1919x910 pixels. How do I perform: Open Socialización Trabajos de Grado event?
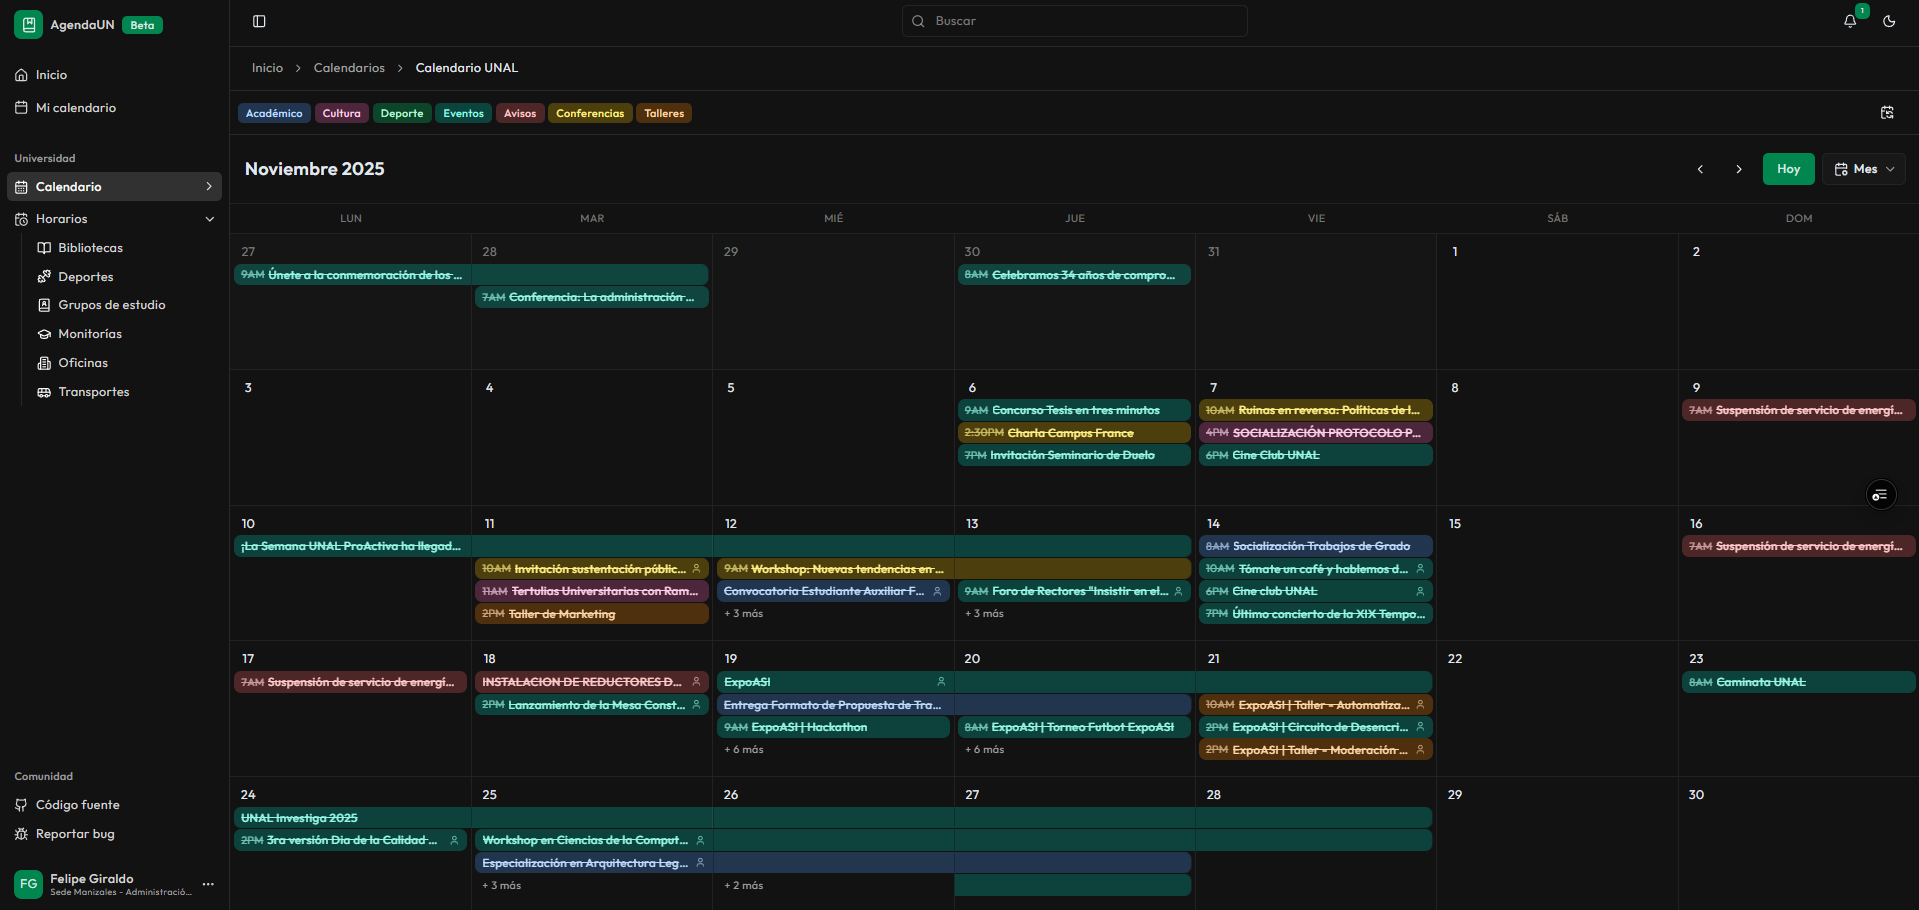(1316, 547)
